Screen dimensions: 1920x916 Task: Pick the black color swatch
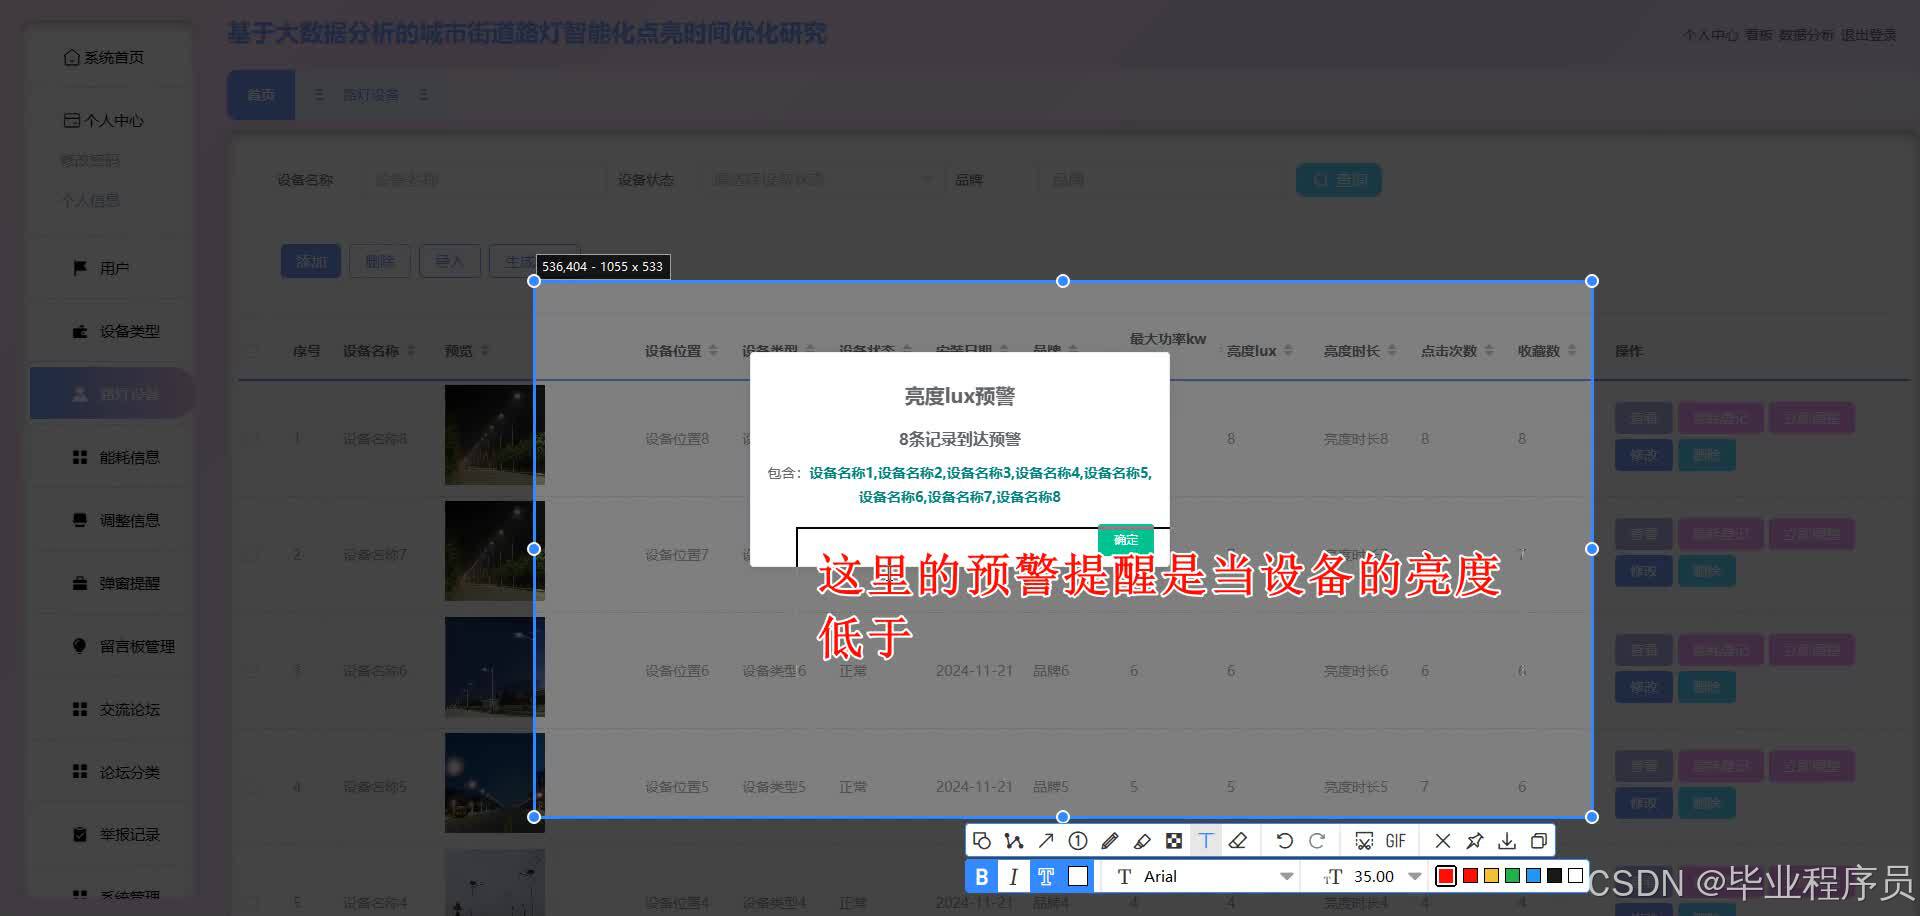(x=1554, y=876)
